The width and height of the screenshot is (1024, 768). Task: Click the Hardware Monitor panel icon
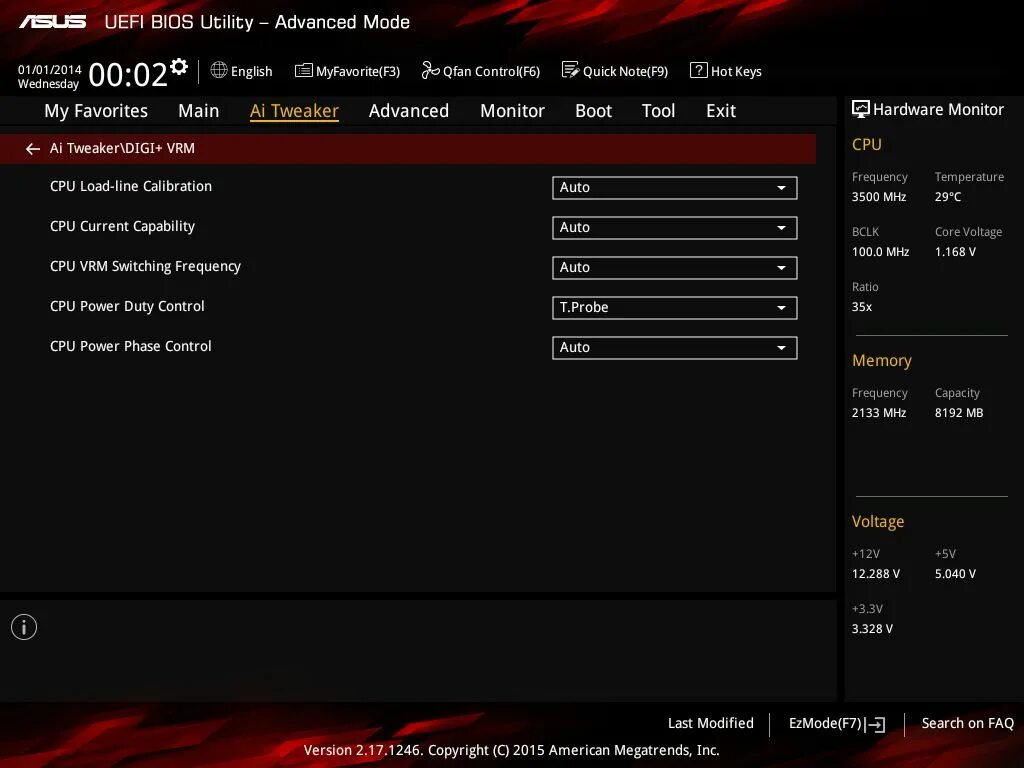860,109
